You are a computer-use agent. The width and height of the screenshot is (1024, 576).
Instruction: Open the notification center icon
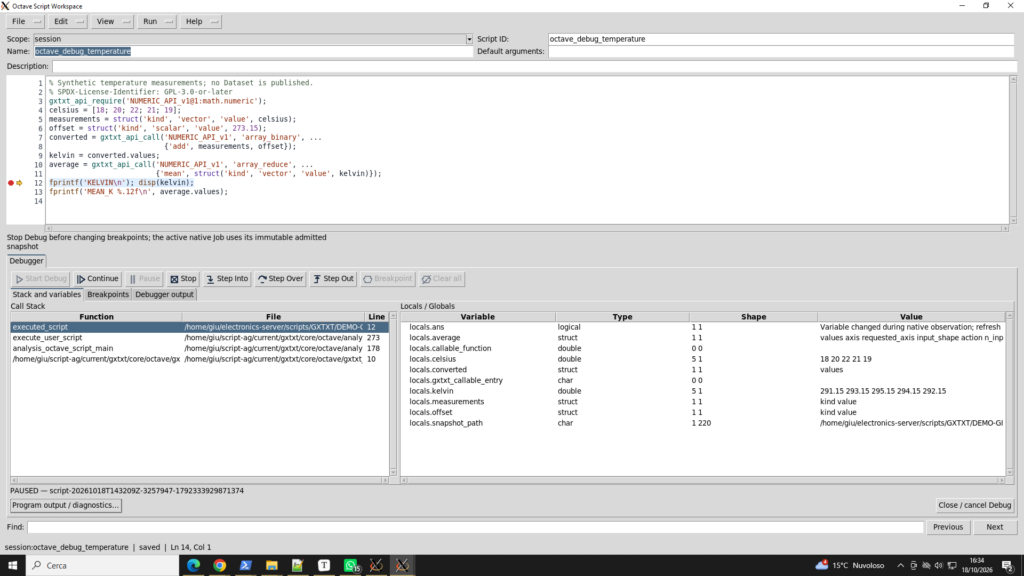coord(1008,566)
